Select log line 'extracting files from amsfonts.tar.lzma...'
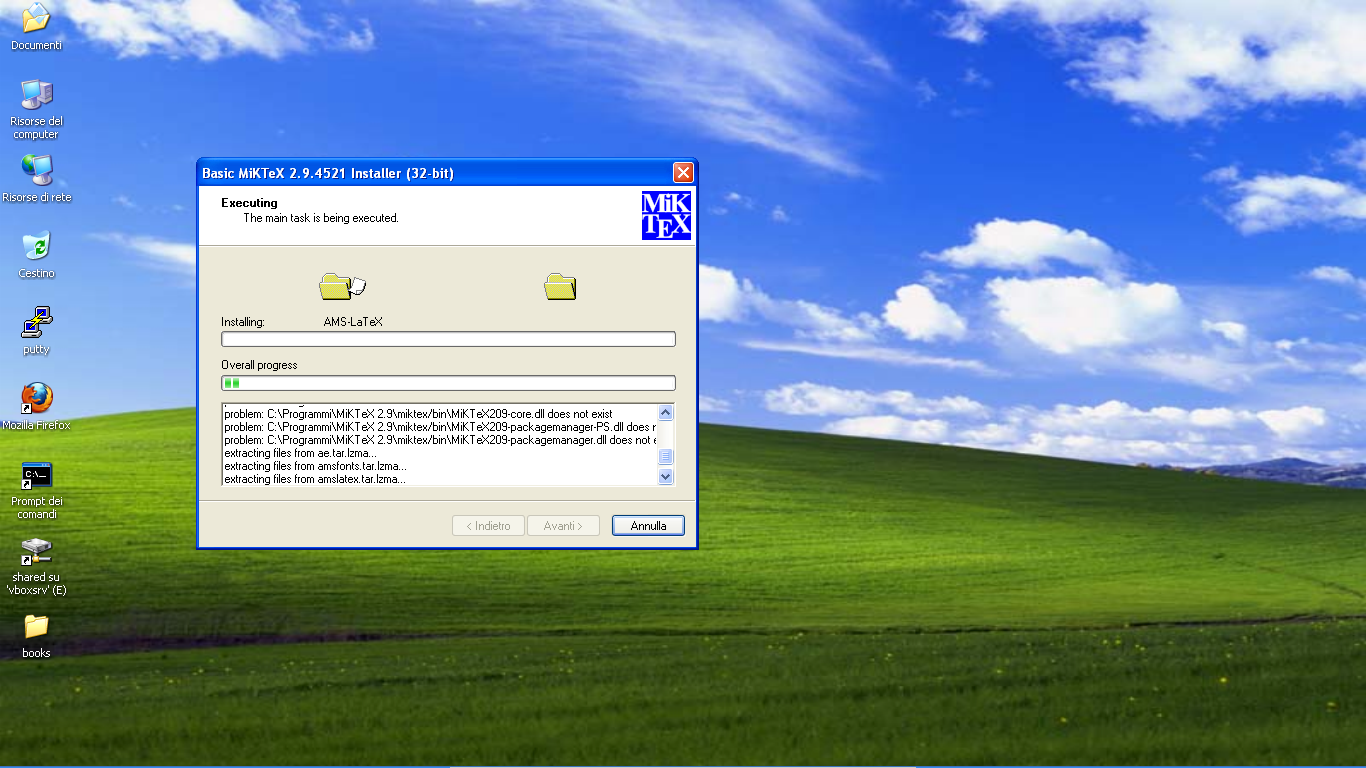The width and height of the screenshot is (1366, 768). (315, 466)
